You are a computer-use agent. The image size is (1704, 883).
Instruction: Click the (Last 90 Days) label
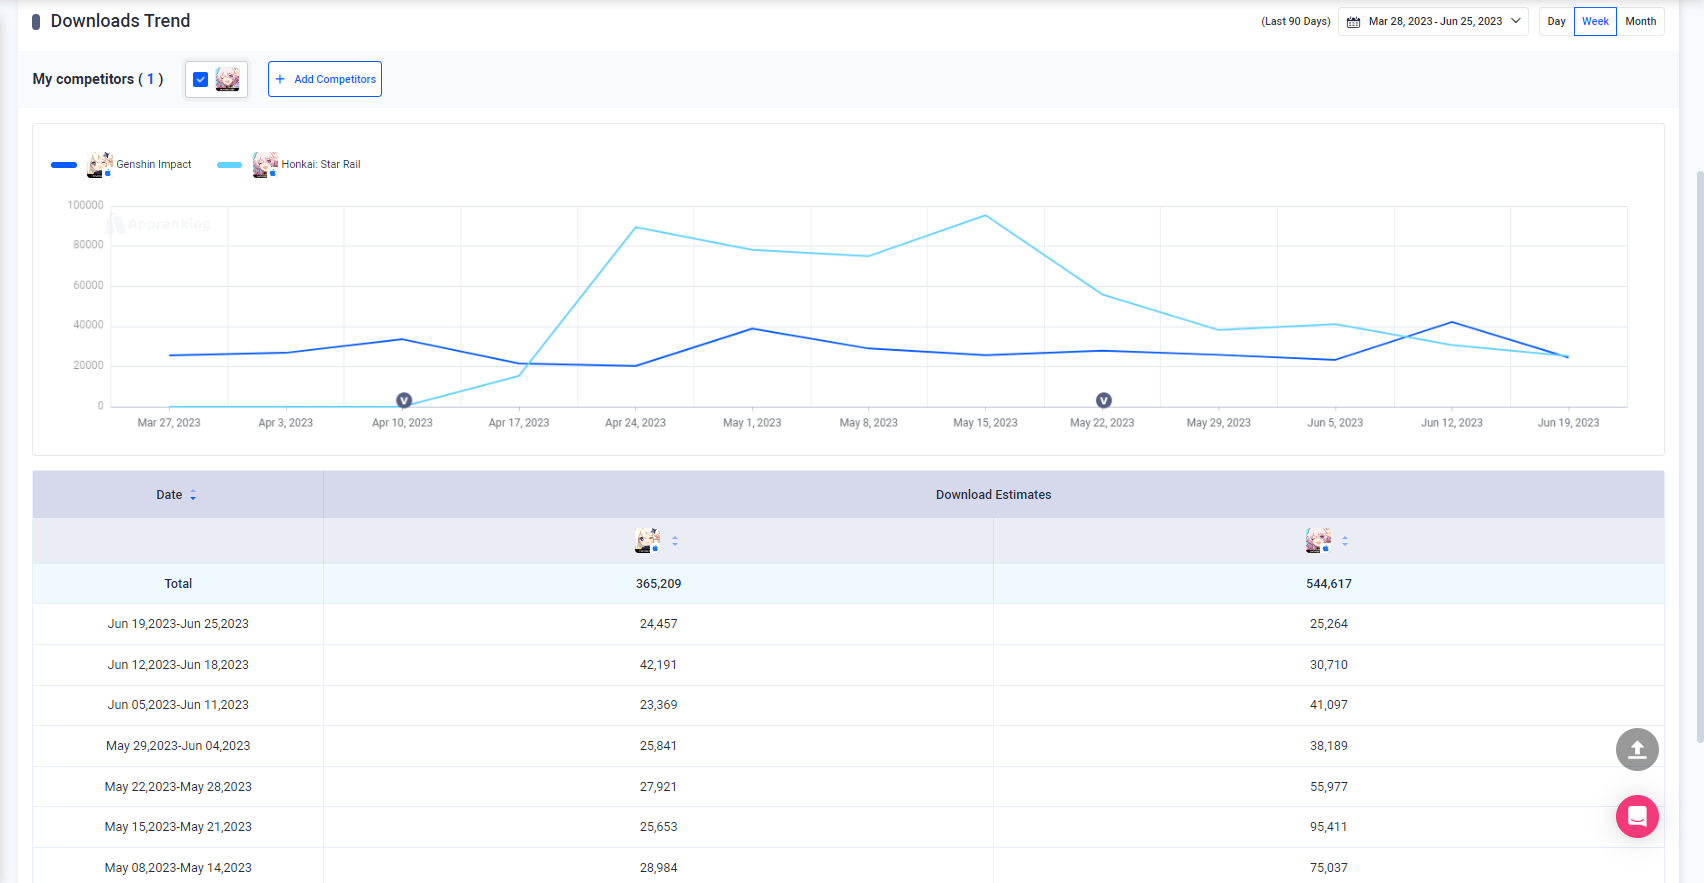[x=1295, y=21]
